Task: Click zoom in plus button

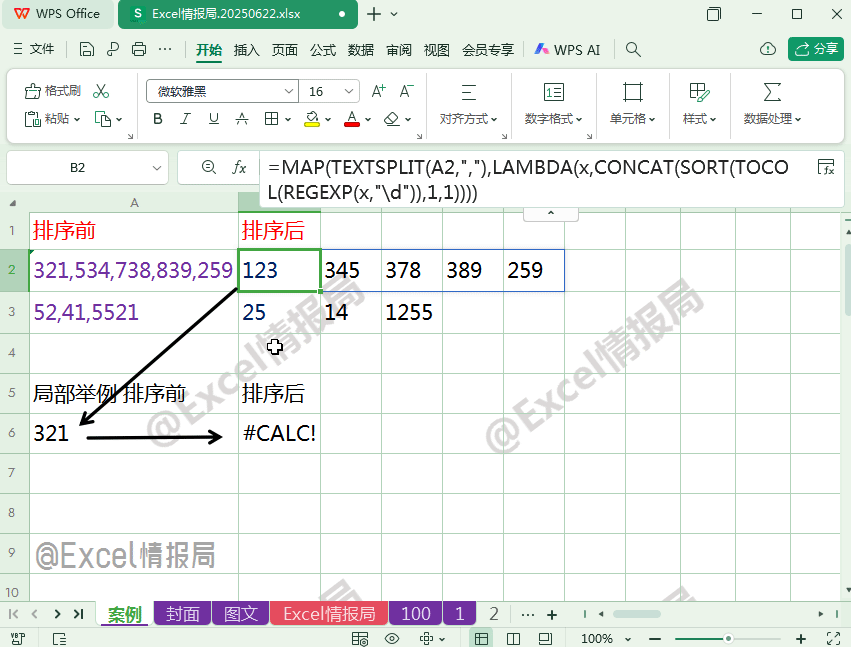Action: pos(801,638)
